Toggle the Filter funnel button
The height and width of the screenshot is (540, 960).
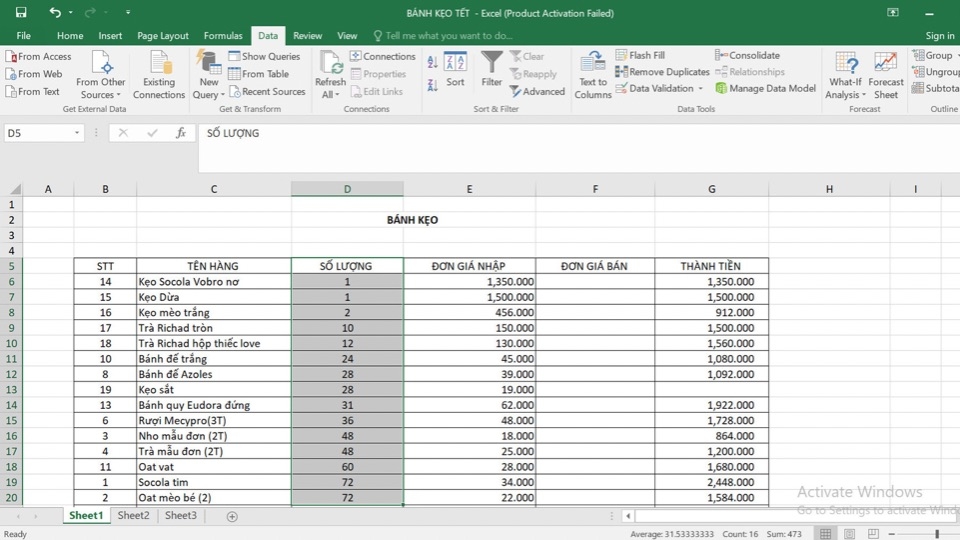pyautogui.click(x=491, y=69)
